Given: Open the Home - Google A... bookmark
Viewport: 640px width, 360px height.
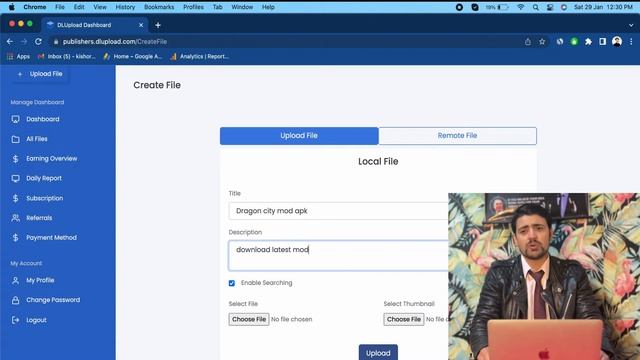Looking at the screenshot, I should click(x=133, y=57).
